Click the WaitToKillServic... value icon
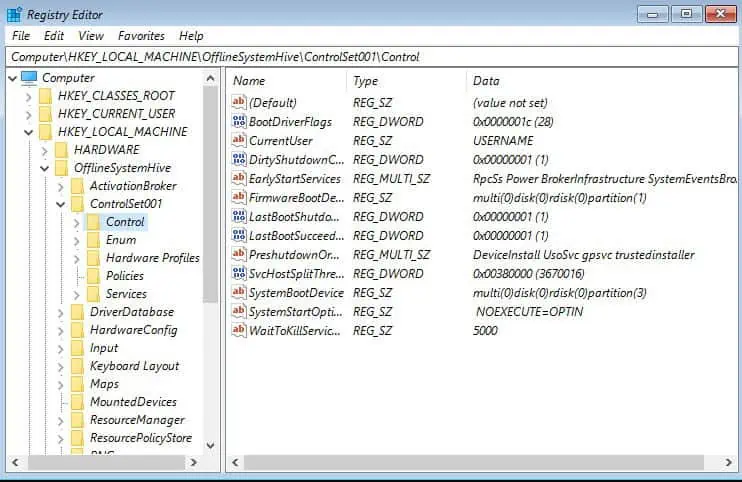The width and height of the screenshot is (742, 482). 239,330
